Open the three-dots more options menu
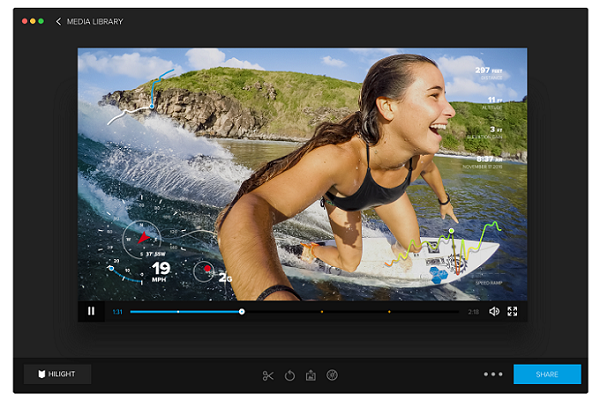The height and width of the screenshot is (415, 600). pos(493,374)
